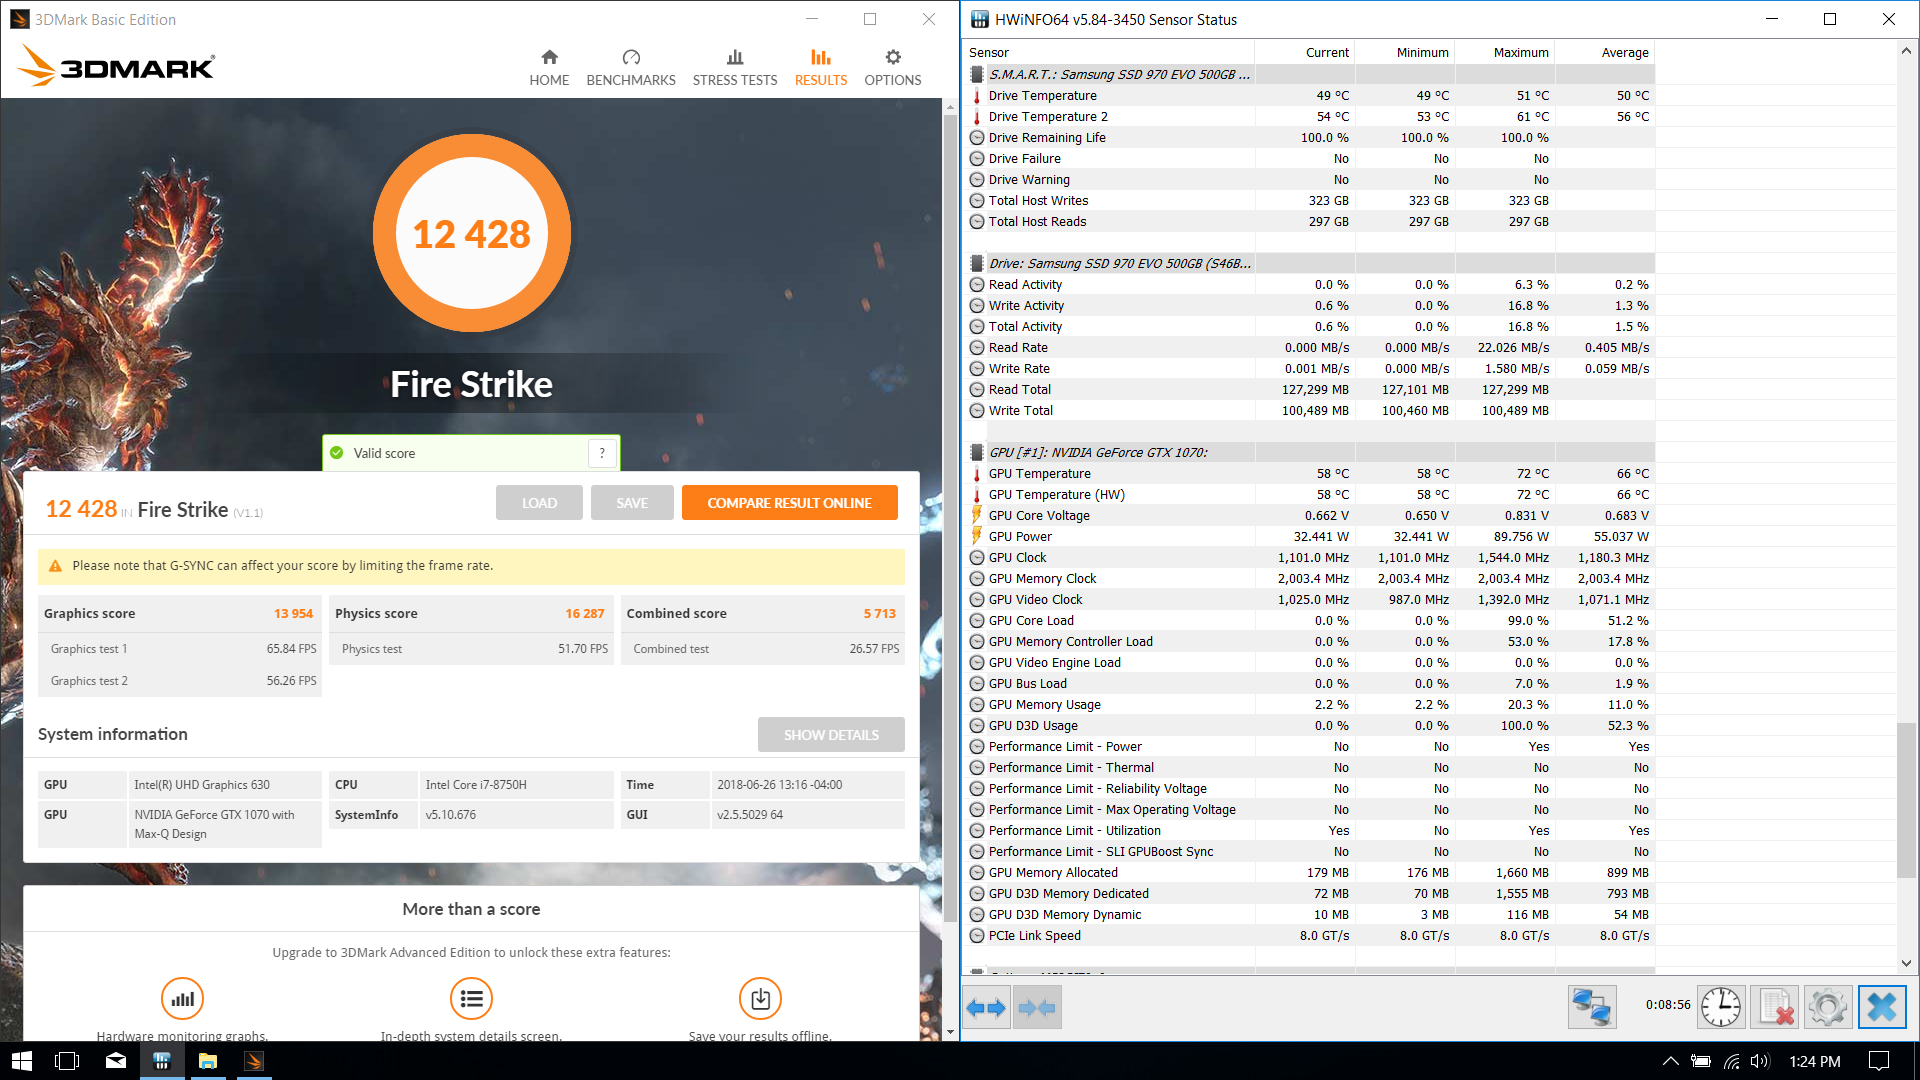1920x1080 pixels.
Task: Click the volume tray icon
Action: coord(1760,1061)
